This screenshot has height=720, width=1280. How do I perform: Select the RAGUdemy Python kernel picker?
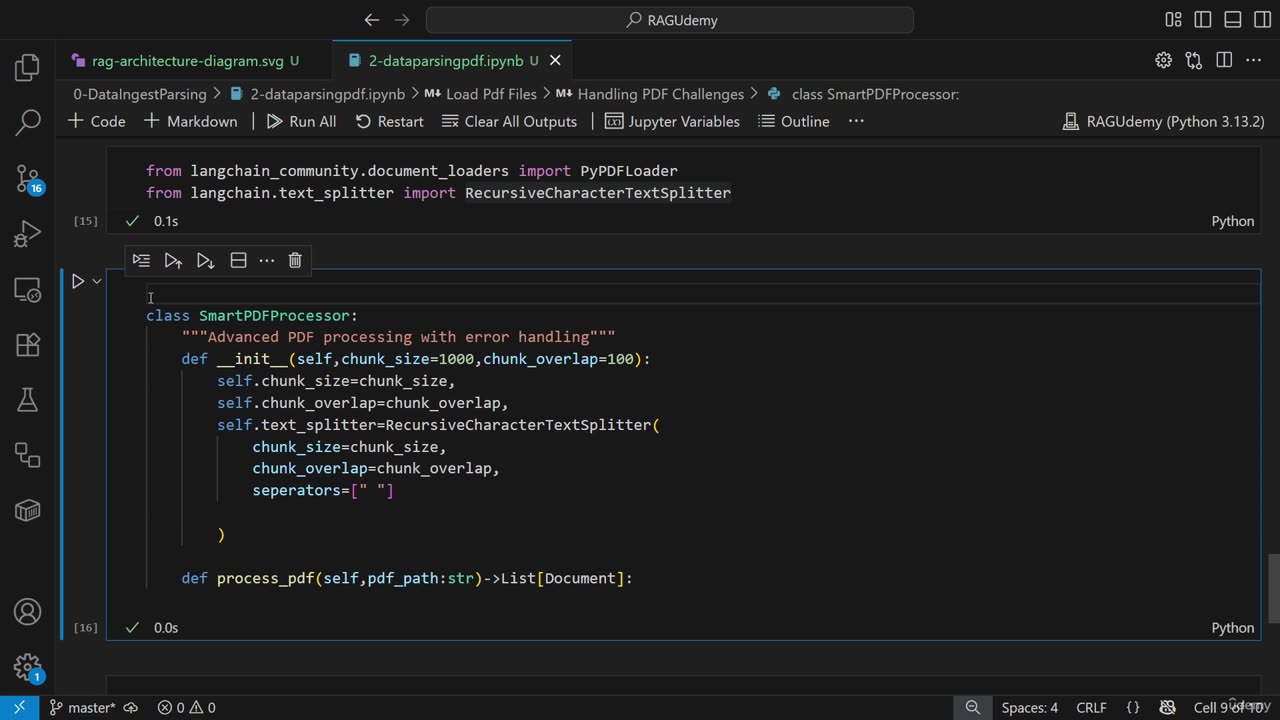pos(1164,121)
